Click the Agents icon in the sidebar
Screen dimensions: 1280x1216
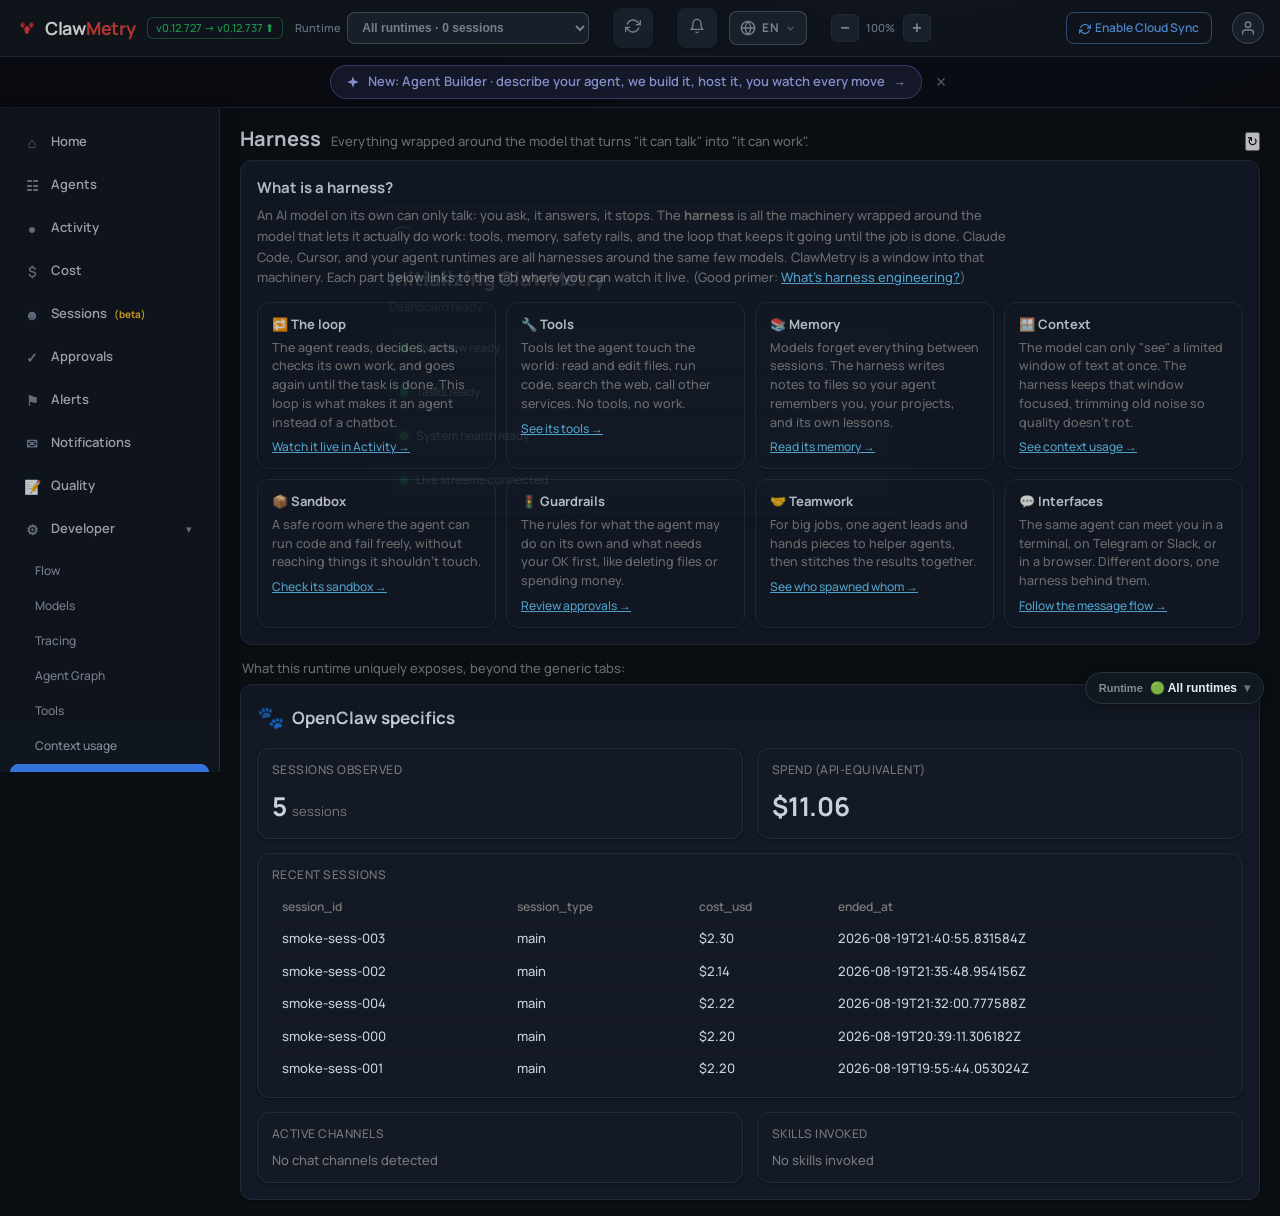[32, 186]
